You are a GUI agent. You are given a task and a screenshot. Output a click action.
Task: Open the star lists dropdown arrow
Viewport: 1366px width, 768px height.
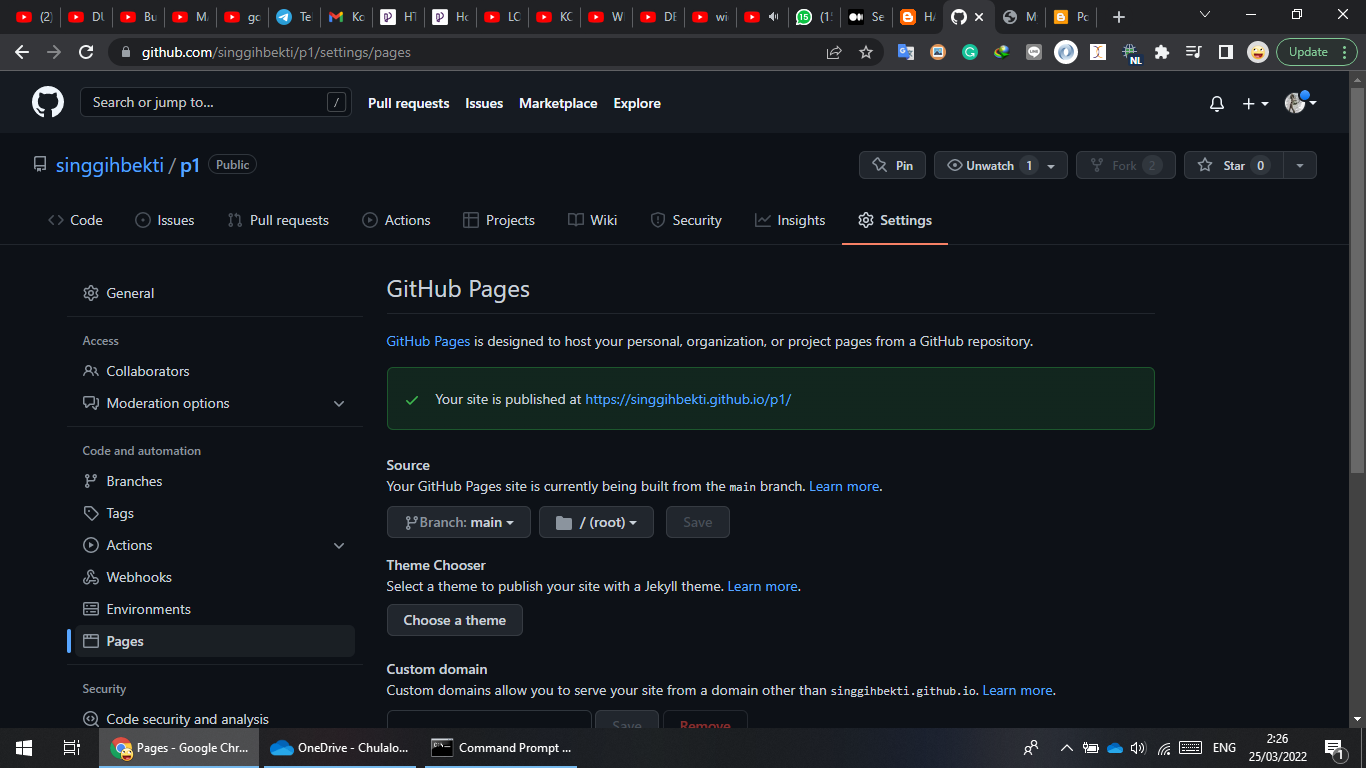coord(1300,165)
